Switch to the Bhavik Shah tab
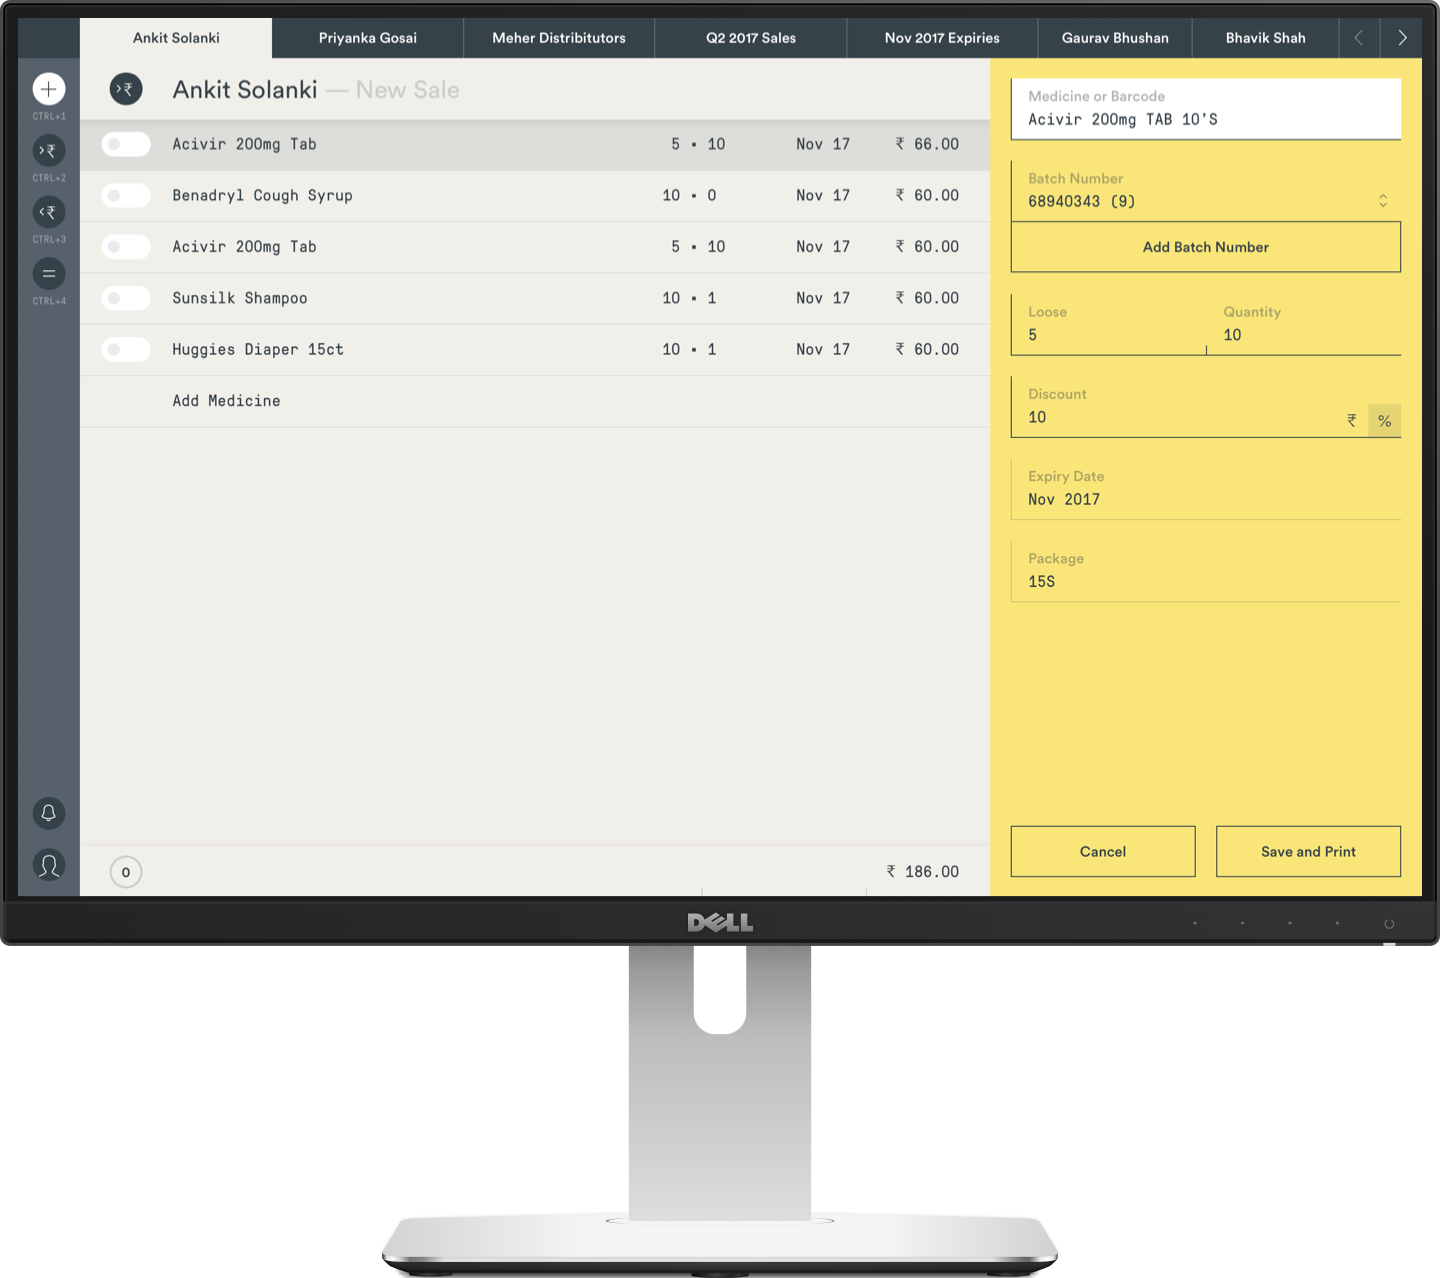Screen dimensions: 1440x1278 click(x=1266, y=38)
